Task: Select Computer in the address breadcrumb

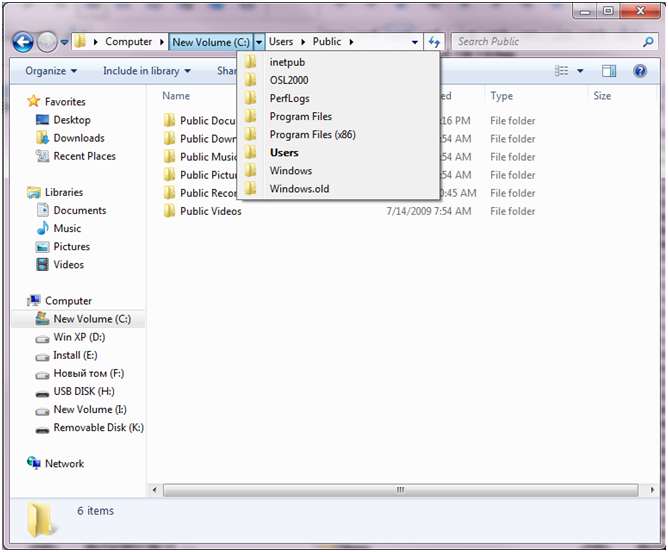Action: (x=128, y=42)
